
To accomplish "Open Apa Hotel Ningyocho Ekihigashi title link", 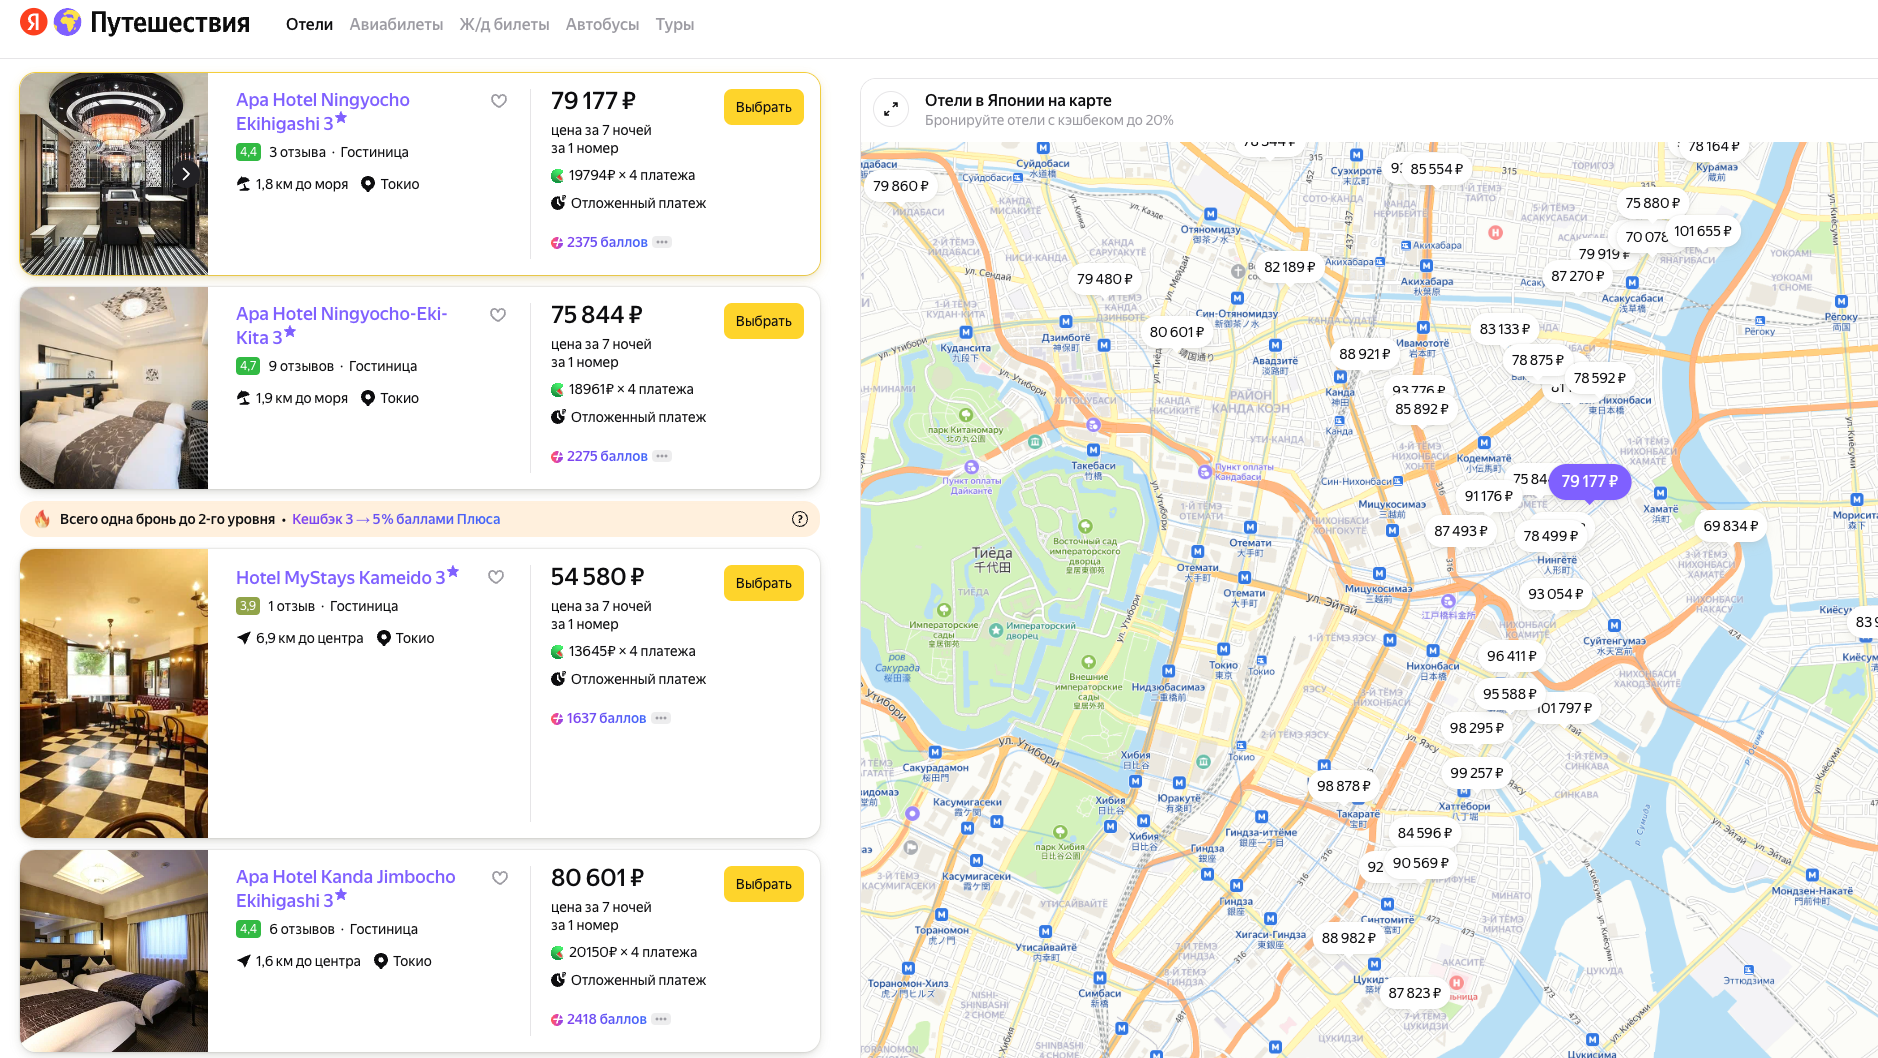I will 323,111.
